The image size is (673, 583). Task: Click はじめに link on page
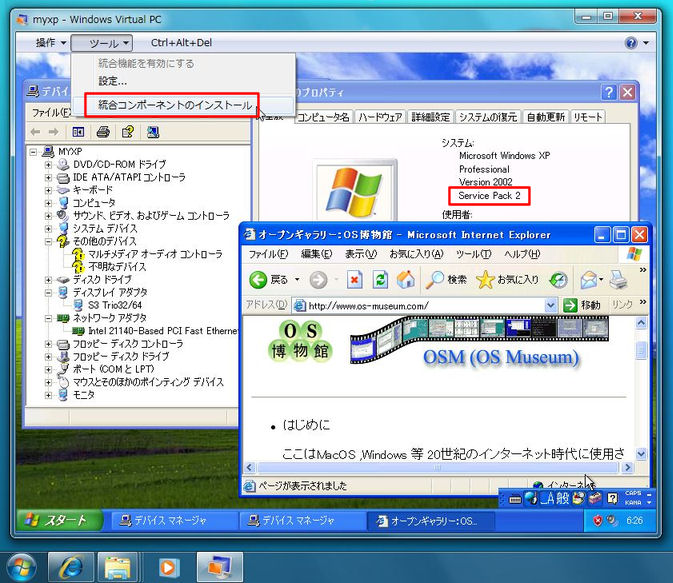(306, 425)
